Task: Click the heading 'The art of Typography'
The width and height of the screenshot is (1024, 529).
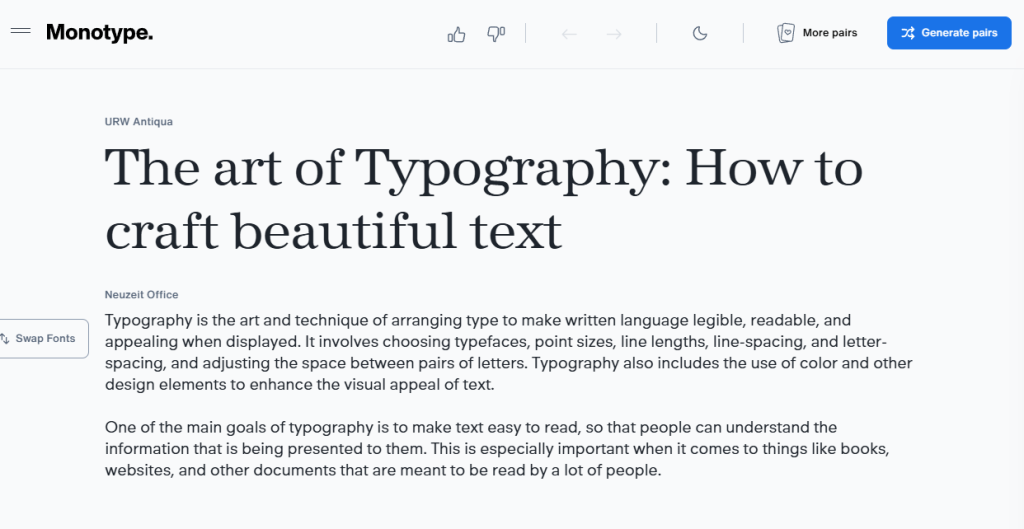Action: 483,167
